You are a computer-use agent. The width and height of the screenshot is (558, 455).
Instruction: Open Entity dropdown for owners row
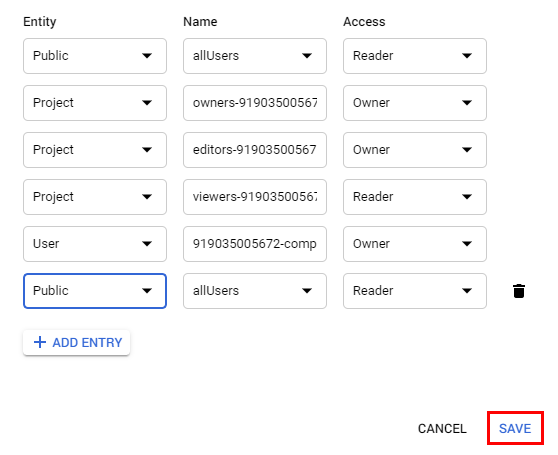tap(95, 103)
